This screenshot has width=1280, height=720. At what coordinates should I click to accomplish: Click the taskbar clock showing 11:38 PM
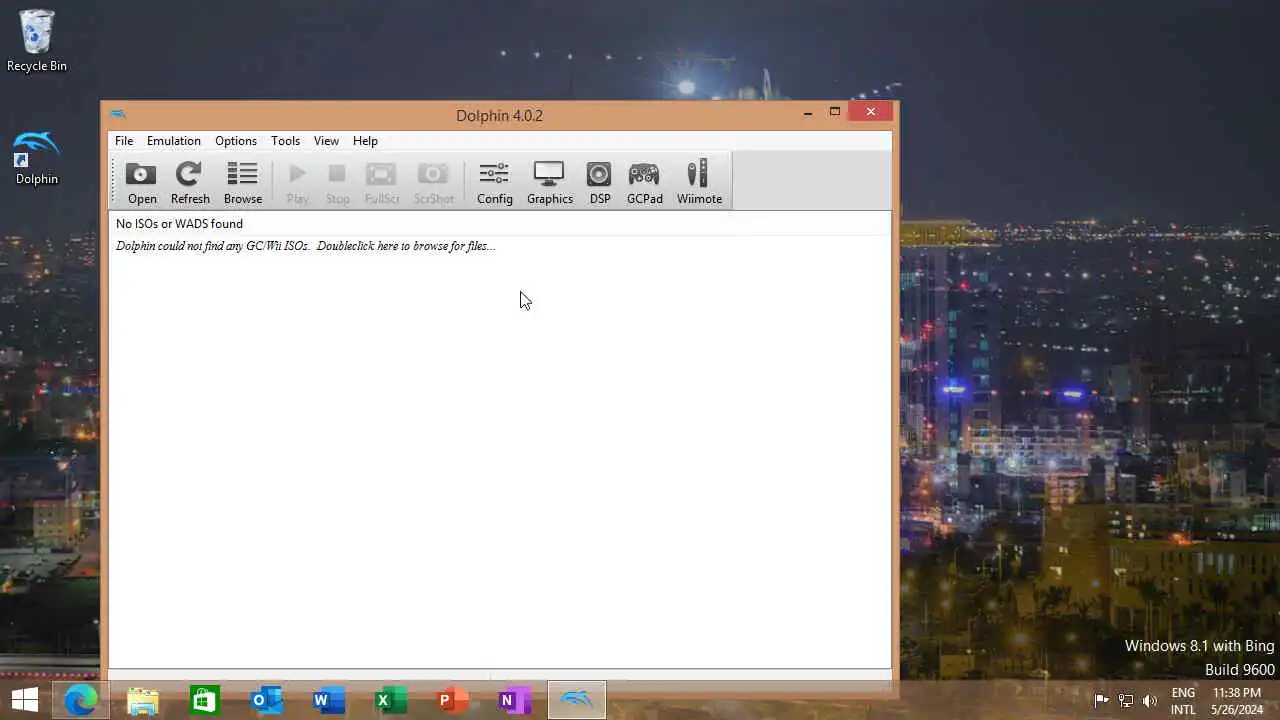[1236, 700]
